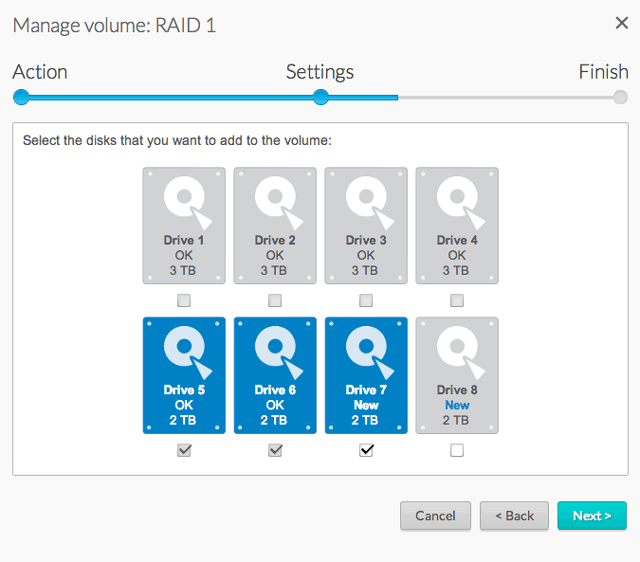Screen dimensions: 640x562
Task: Go to the Action step label
Action: (40, 72)
